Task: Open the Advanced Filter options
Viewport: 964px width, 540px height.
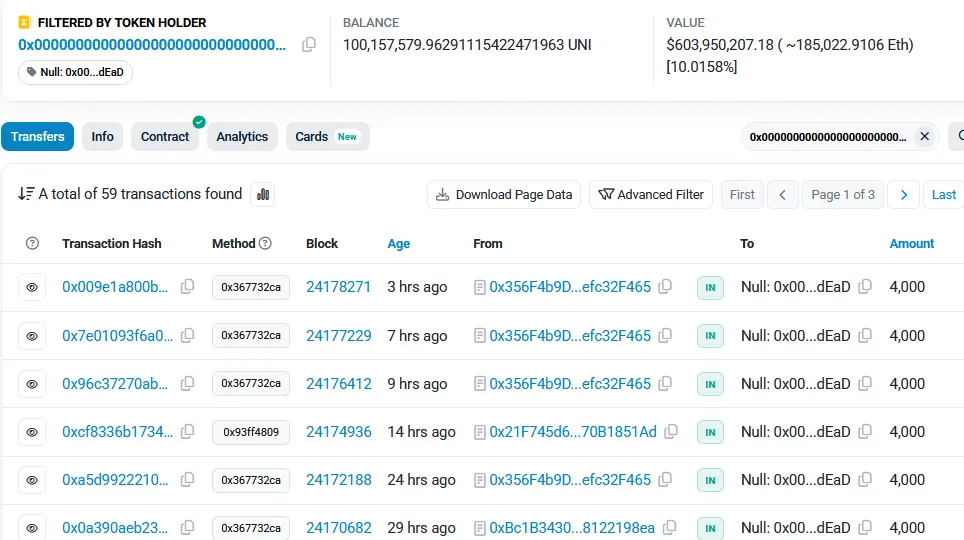Action: coord(650,194)
